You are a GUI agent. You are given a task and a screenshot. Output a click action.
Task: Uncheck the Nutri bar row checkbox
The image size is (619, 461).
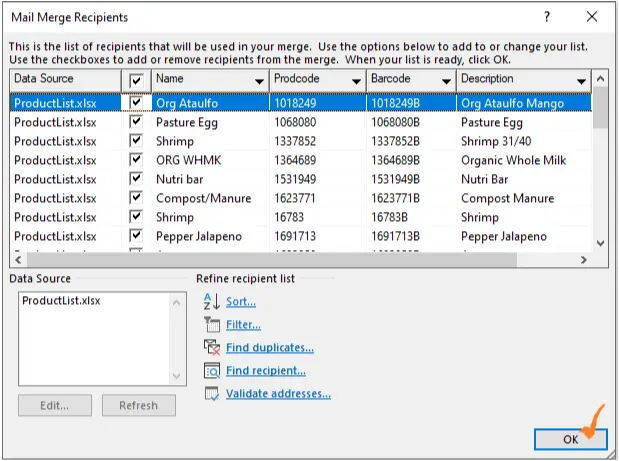(x=136, y=178)
